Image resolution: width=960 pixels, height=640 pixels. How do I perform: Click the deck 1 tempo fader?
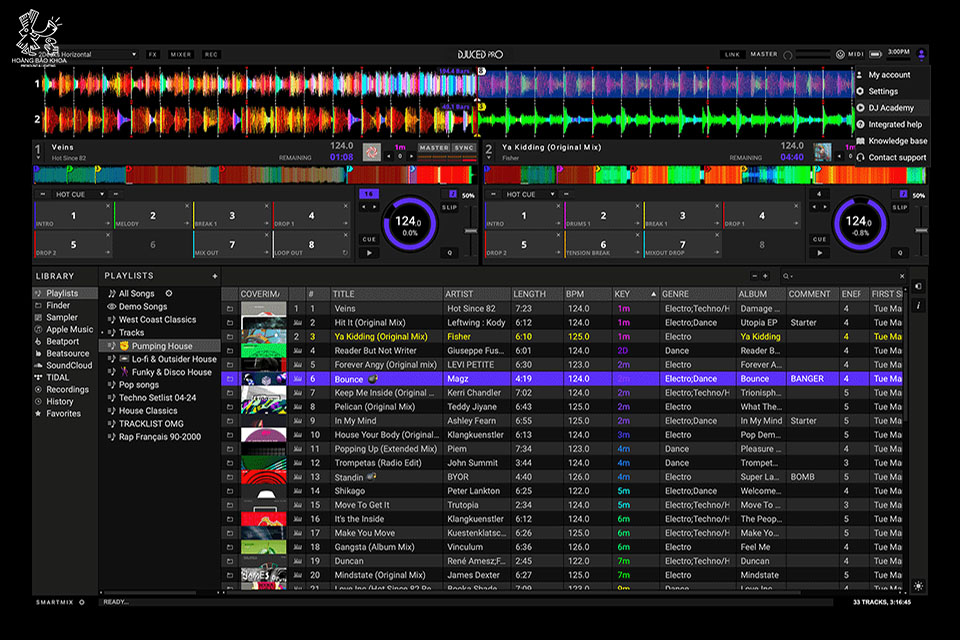(x=470, y=231)
